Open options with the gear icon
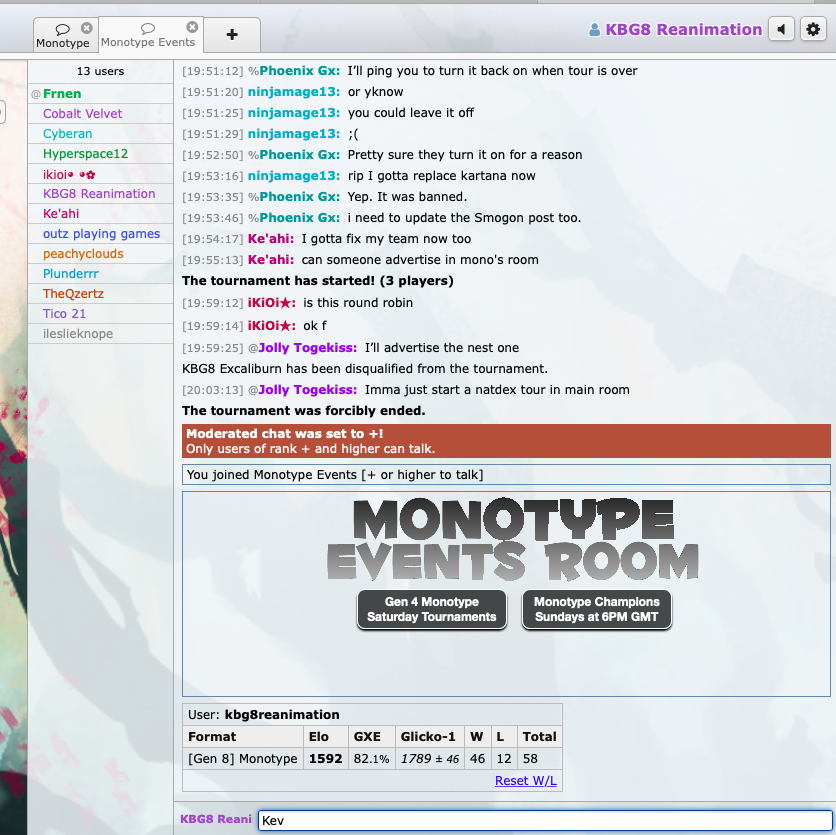The image size is (836, 835). pos(813,30)
